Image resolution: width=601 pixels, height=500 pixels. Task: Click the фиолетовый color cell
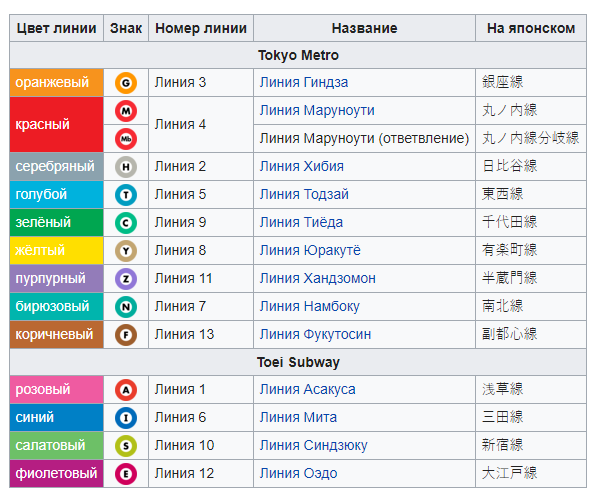pyautogui.click(x=56, y=473)
